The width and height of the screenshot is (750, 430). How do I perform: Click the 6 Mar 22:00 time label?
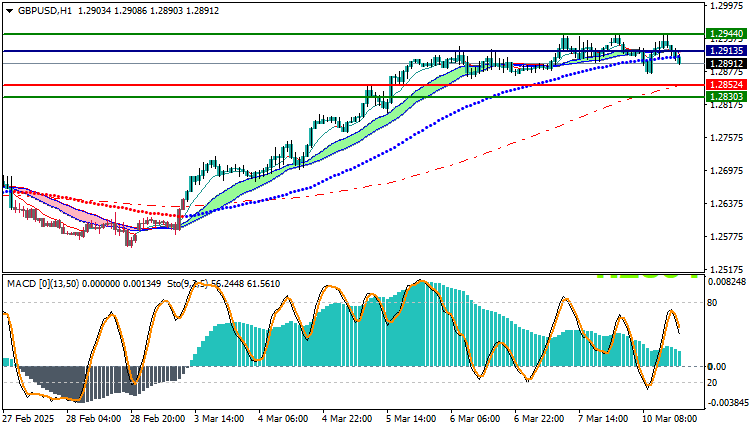[x=540, y=419]
